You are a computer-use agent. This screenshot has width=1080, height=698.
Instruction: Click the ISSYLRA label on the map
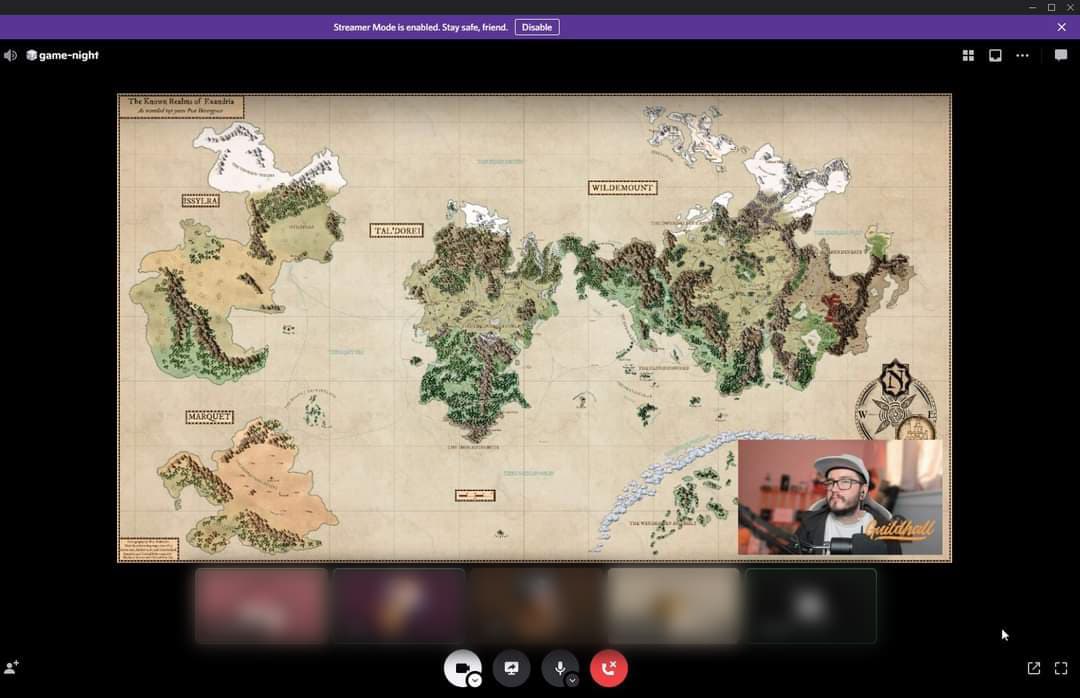(200, 201)
